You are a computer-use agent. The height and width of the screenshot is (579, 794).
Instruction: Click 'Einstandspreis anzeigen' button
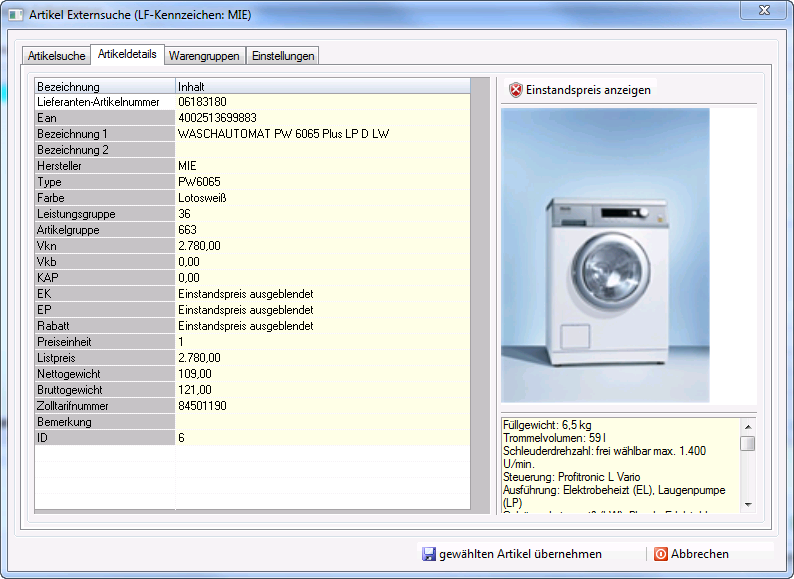pyautogui.click(x=588, y=90)
